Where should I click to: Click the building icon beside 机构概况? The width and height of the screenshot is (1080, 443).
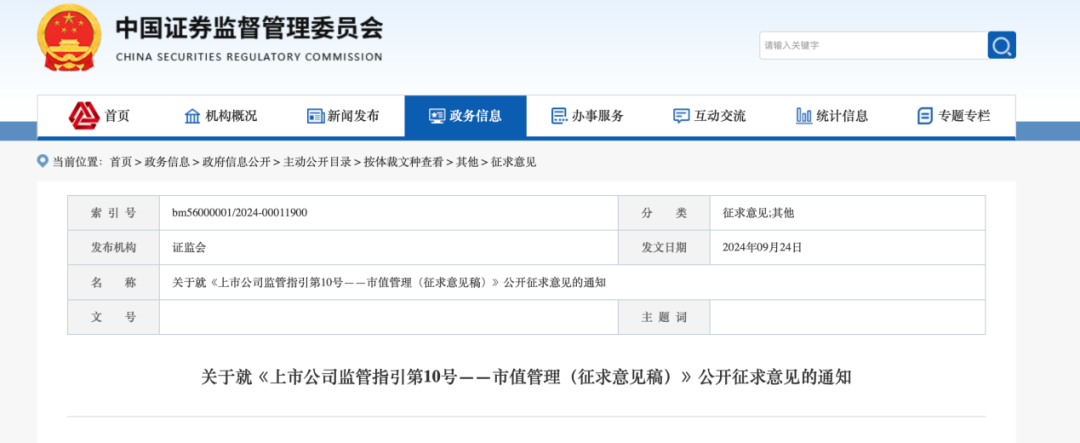tap(193, 116)
